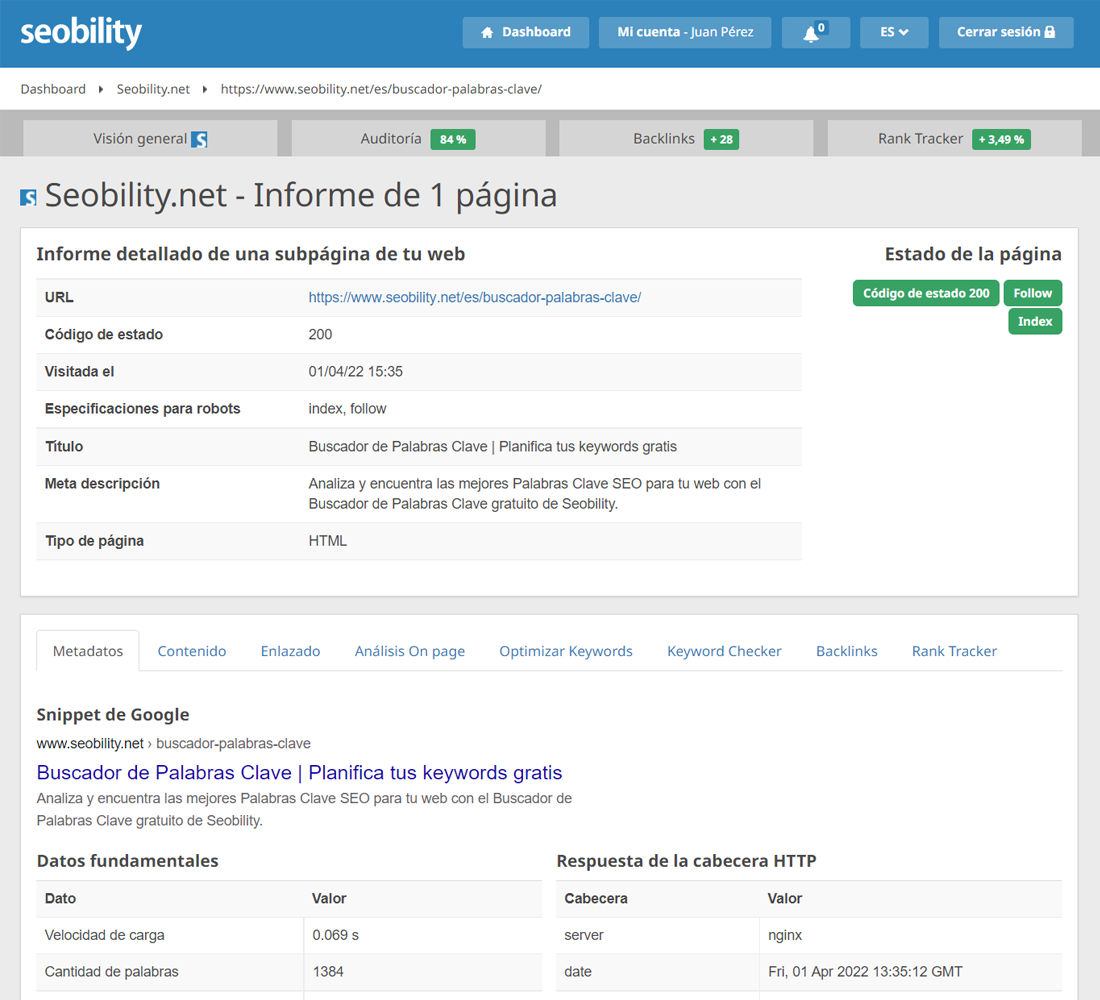This screenshot has width=1100, height=1000.
Task: Click the load speed value 0.069 s
Action: click(335, 935)
